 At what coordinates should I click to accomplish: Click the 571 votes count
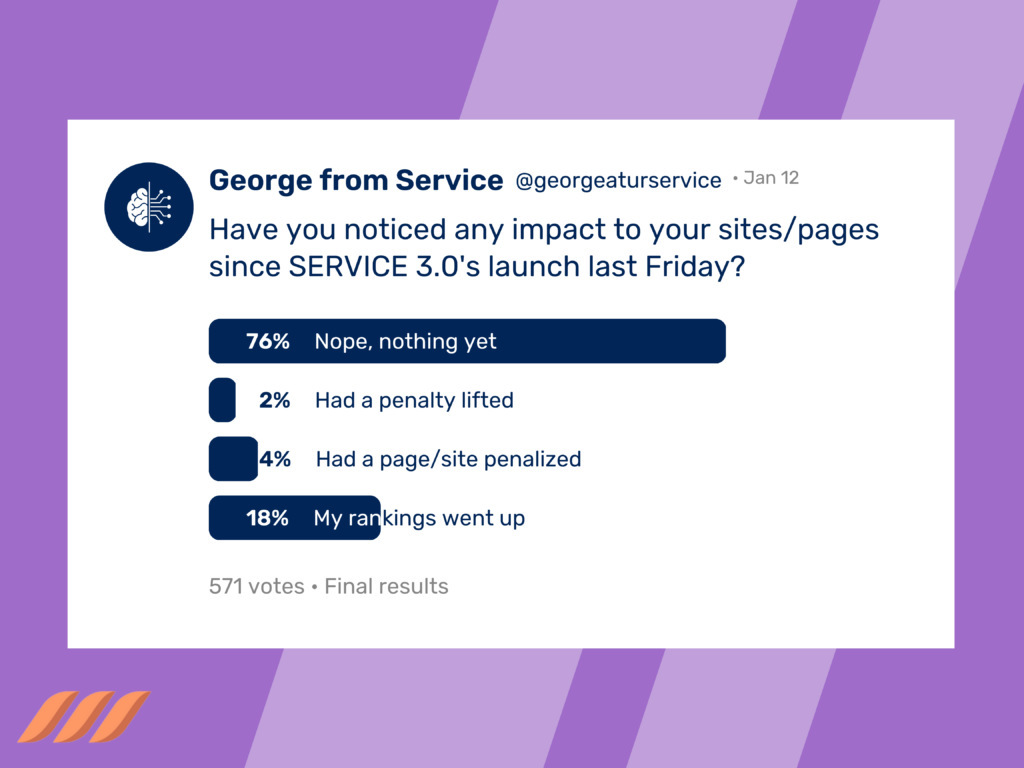[257, 586]
